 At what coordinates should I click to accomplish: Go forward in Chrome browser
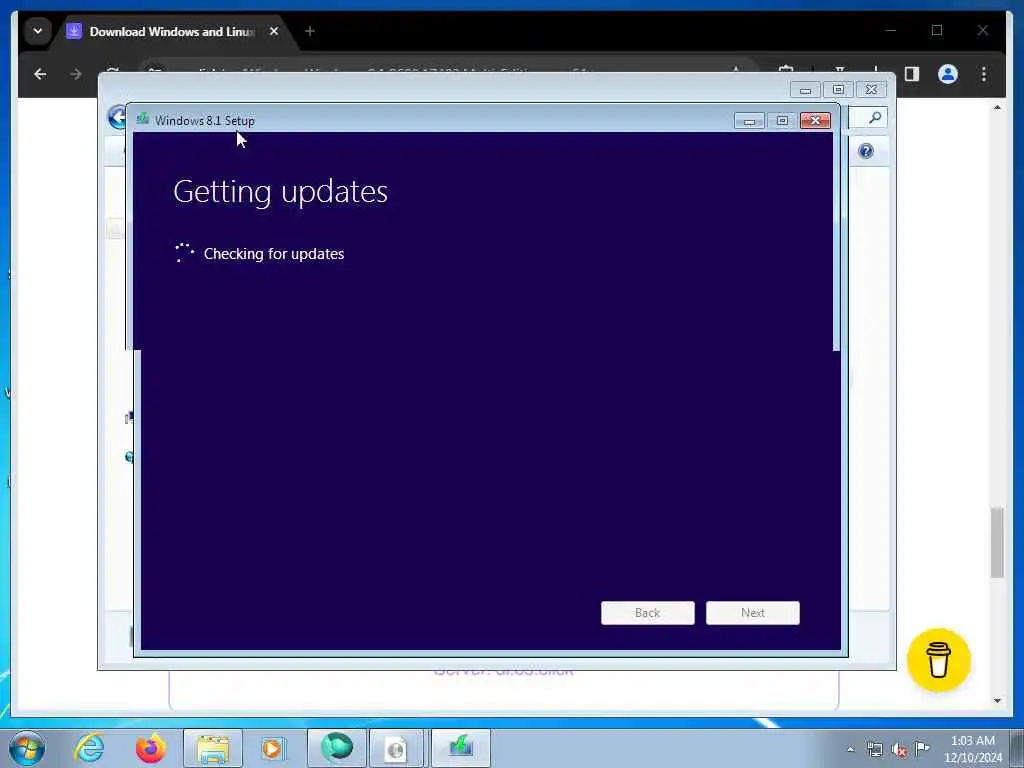point(76,74)
